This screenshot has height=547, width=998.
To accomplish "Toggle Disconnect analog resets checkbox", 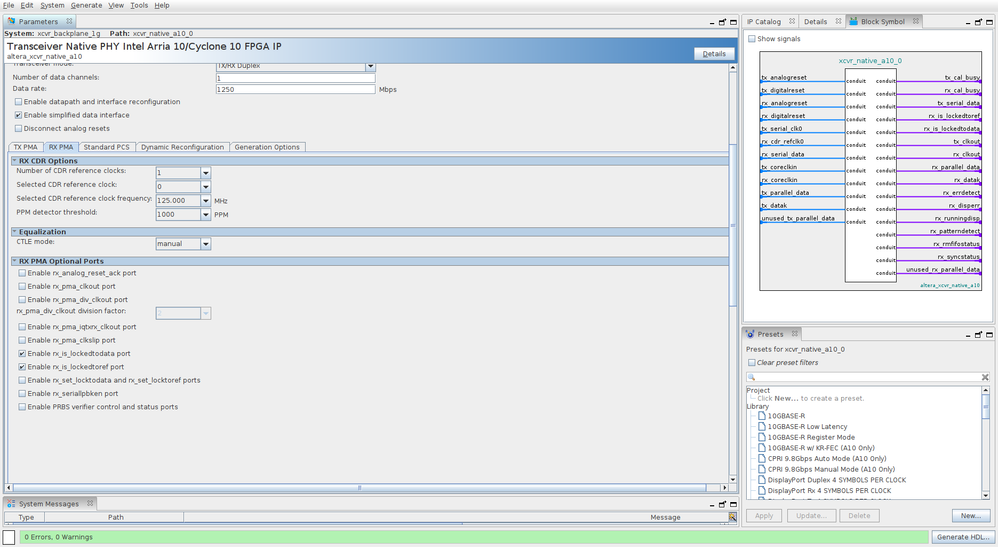I will (x=18, y=129).
